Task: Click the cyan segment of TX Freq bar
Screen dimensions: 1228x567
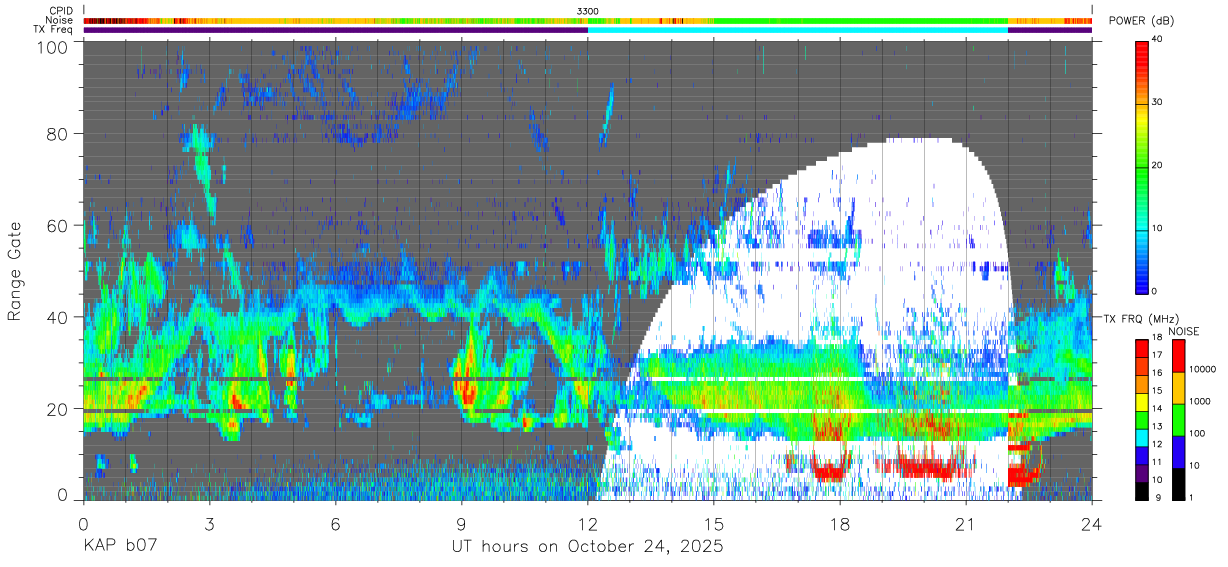Action: (x=798, y=30)
